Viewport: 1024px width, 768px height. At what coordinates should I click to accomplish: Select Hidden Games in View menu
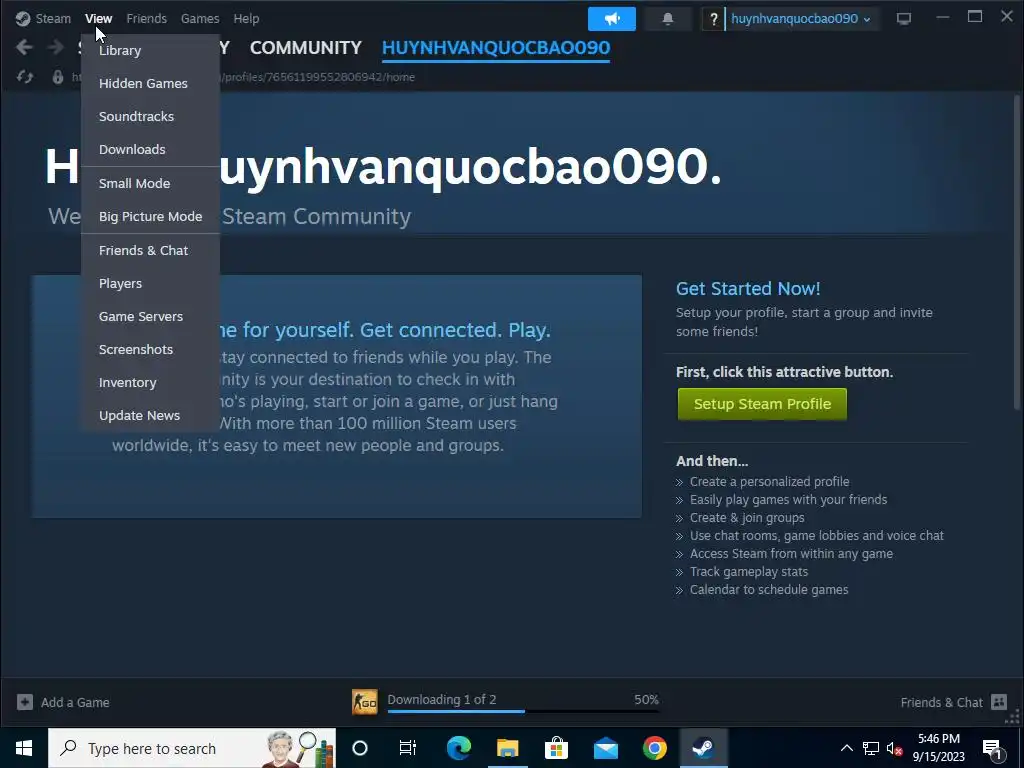pos(150,83)
